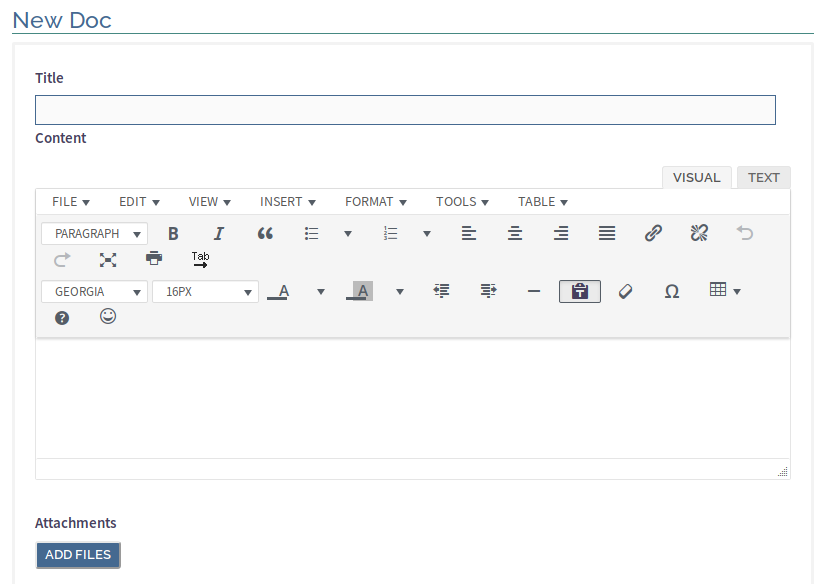Open the Paragraph format dropdown
Screen dimensions: 827x584
click(94, 233)
